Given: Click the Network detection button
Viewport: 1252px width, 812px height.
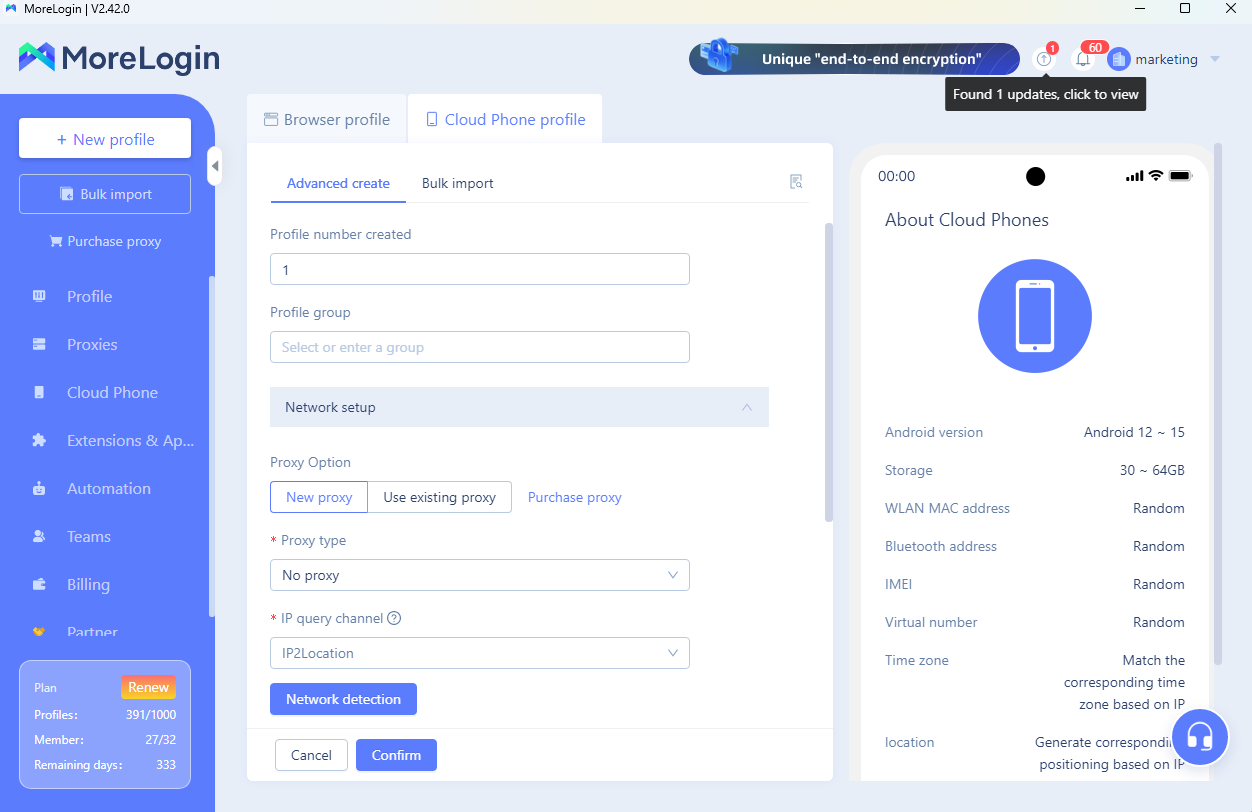Looking at the screenshot, I should click(x=343, y=699).
